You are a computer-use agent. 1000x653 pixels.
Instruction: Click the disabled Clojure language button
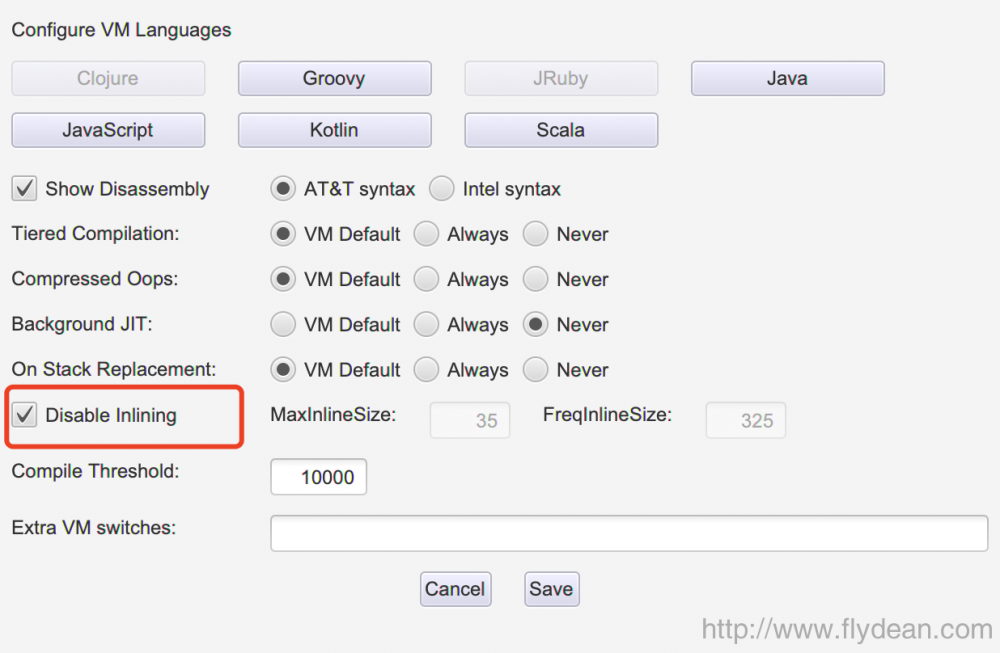coord(108,78)
